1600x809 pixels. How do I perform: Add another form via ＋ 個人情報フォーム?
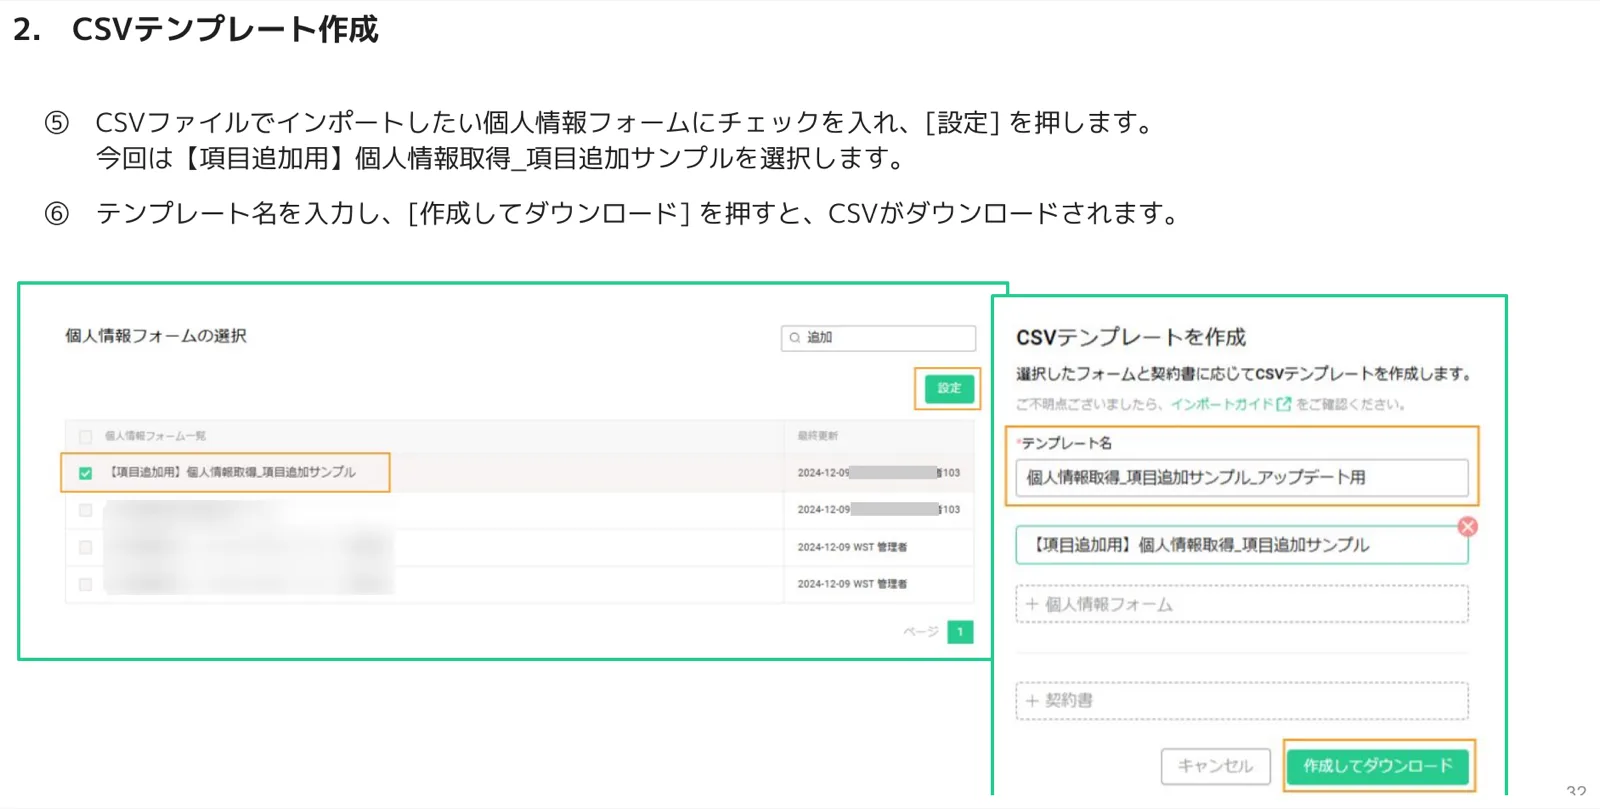point(1242,604)
